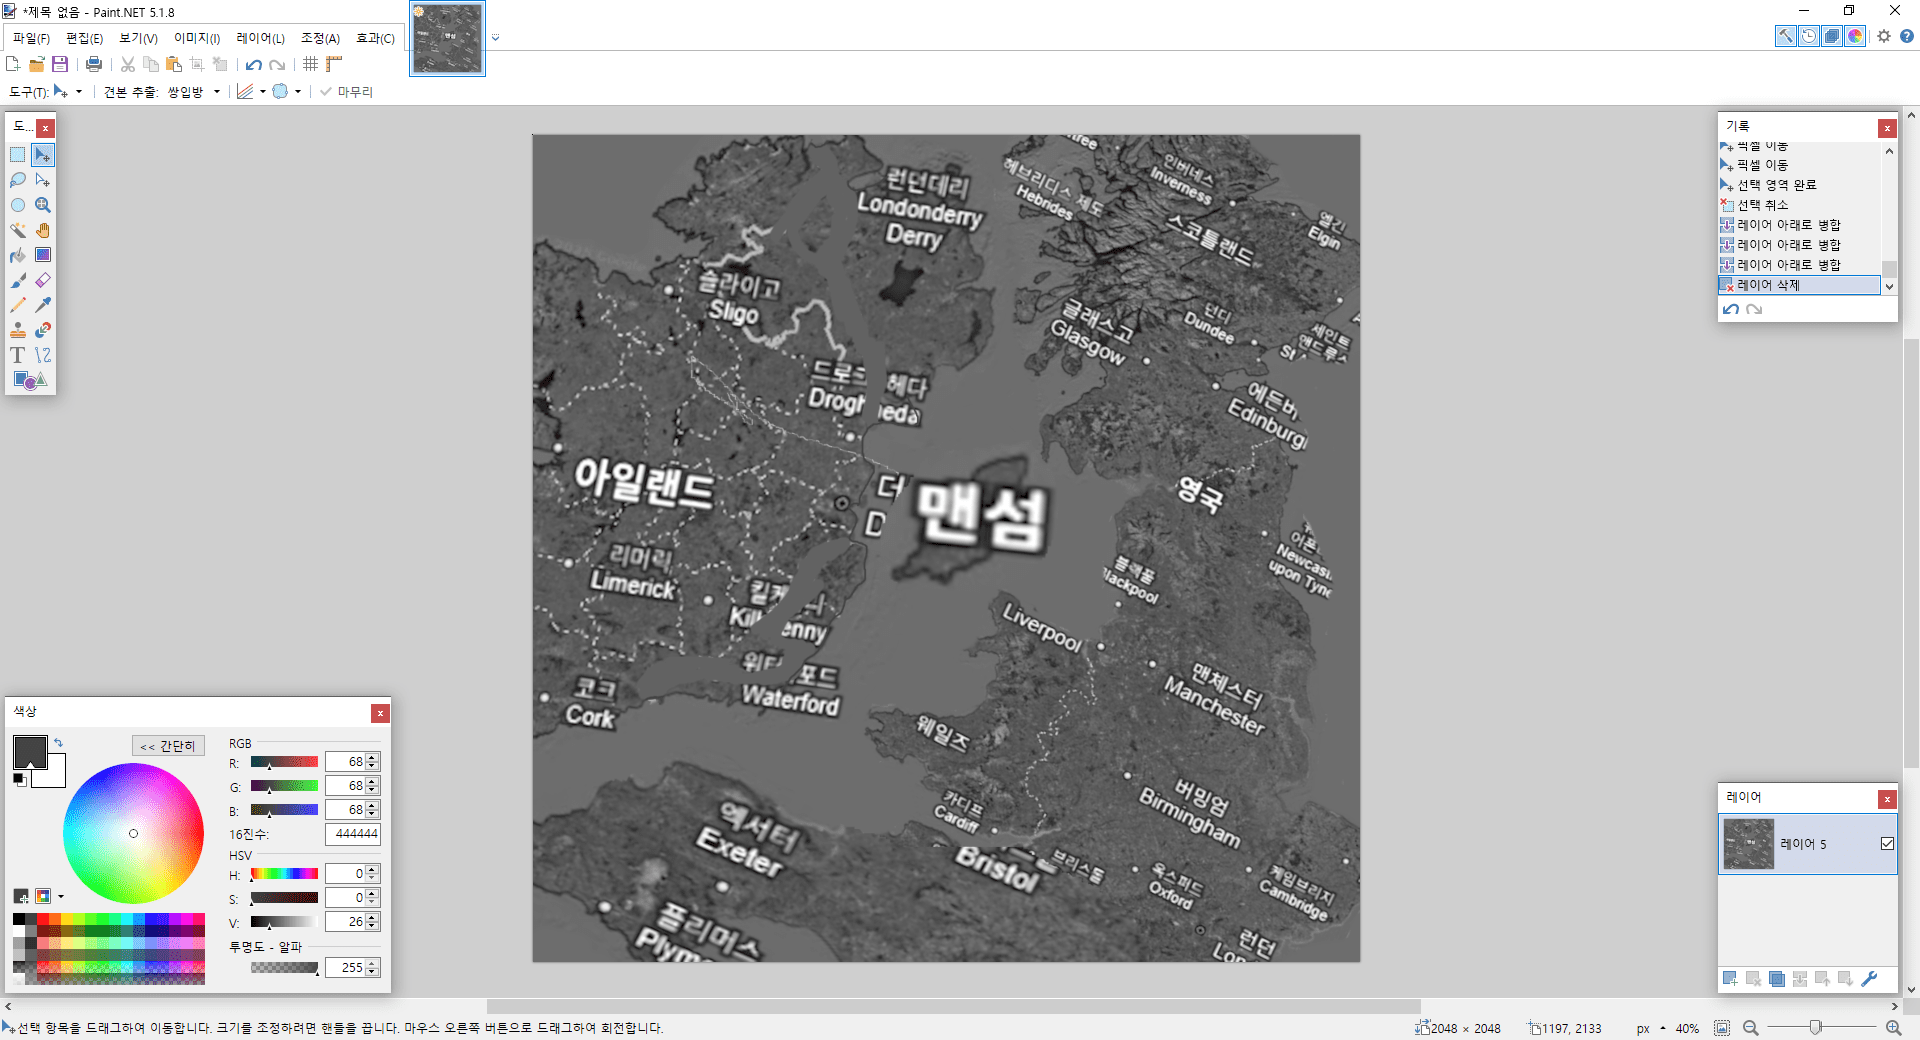
Task: Click the primary color swatch
Action: pos(29,751)
